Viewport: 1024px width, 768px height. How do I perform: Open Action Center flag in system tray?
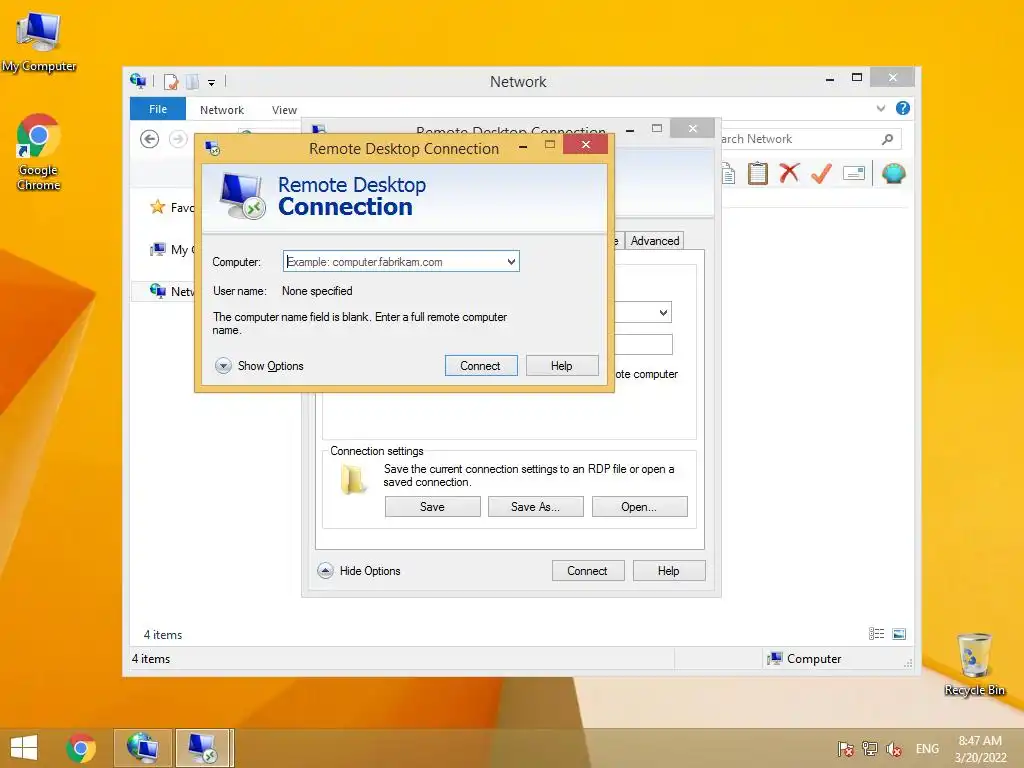tap(846, 749)
